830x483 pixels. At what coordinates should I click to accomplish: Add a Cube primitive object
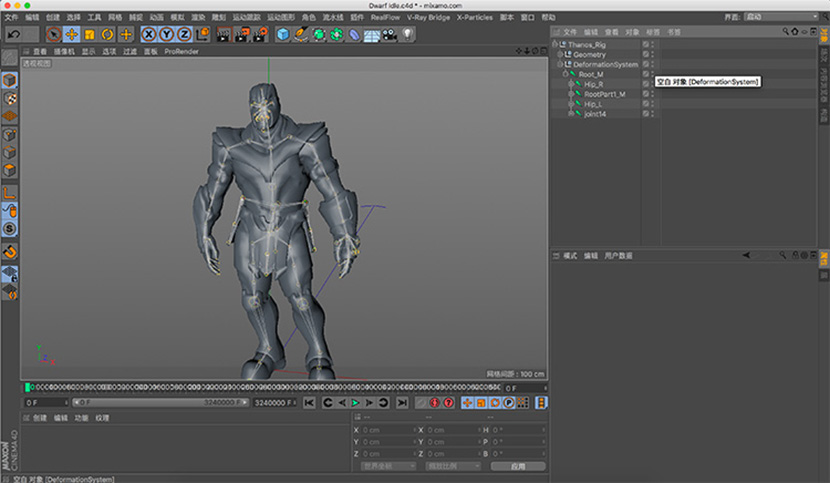tap(283, 35)
